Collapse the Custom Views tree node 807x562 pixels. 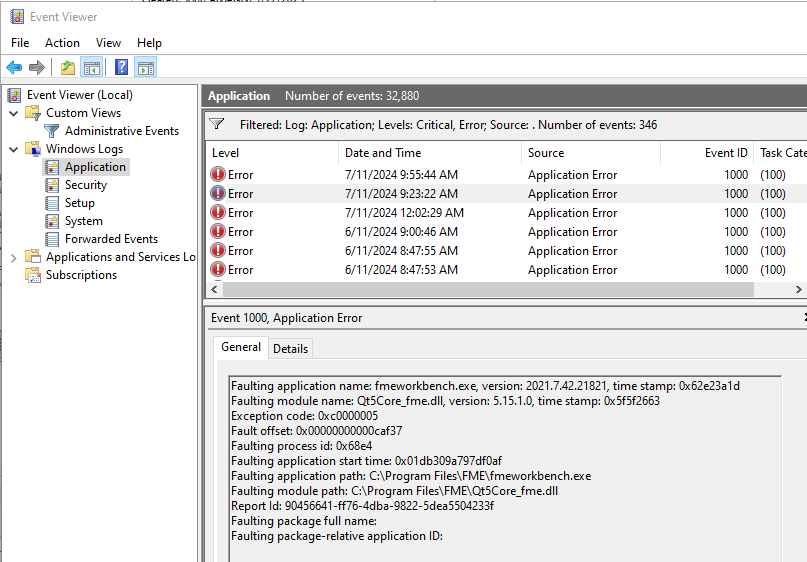[14, 113]
